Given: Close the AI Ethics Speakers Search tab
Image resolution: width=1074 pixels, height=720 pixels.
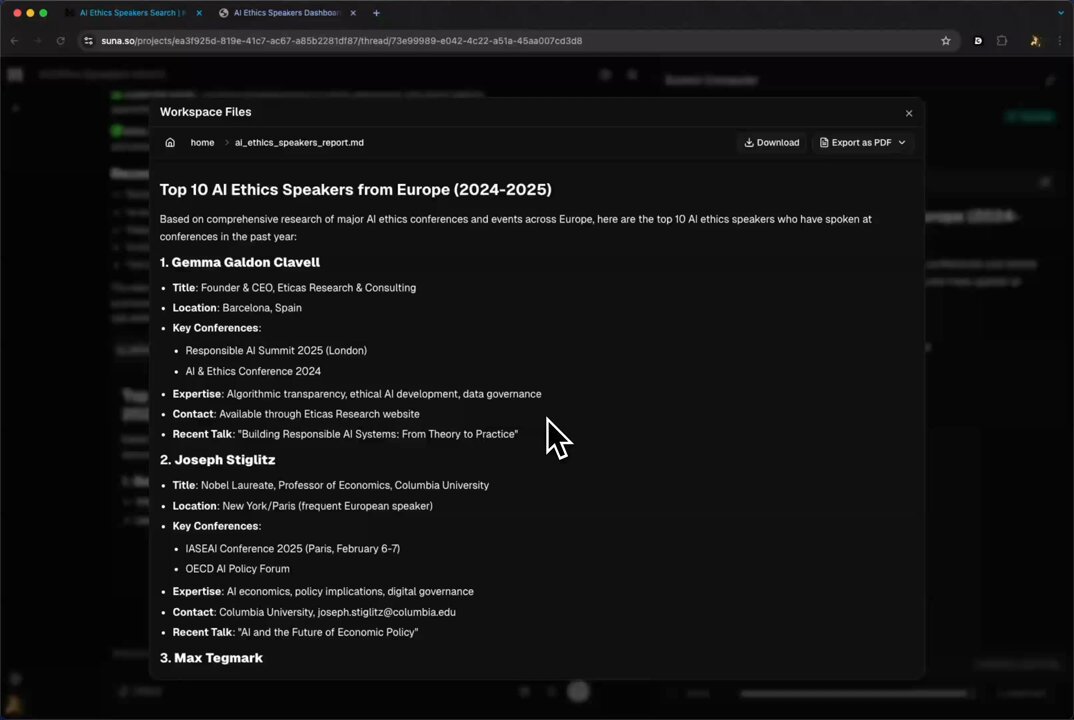Looking at the screenshot, I should point(199,13).
